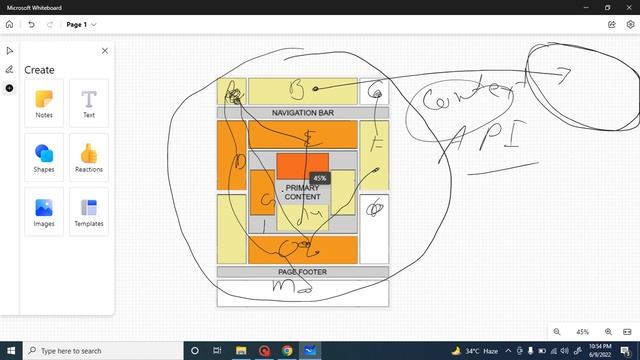Open Cortana from the taskbar
This screenshot has width=640, height=360.
point(195,351)
